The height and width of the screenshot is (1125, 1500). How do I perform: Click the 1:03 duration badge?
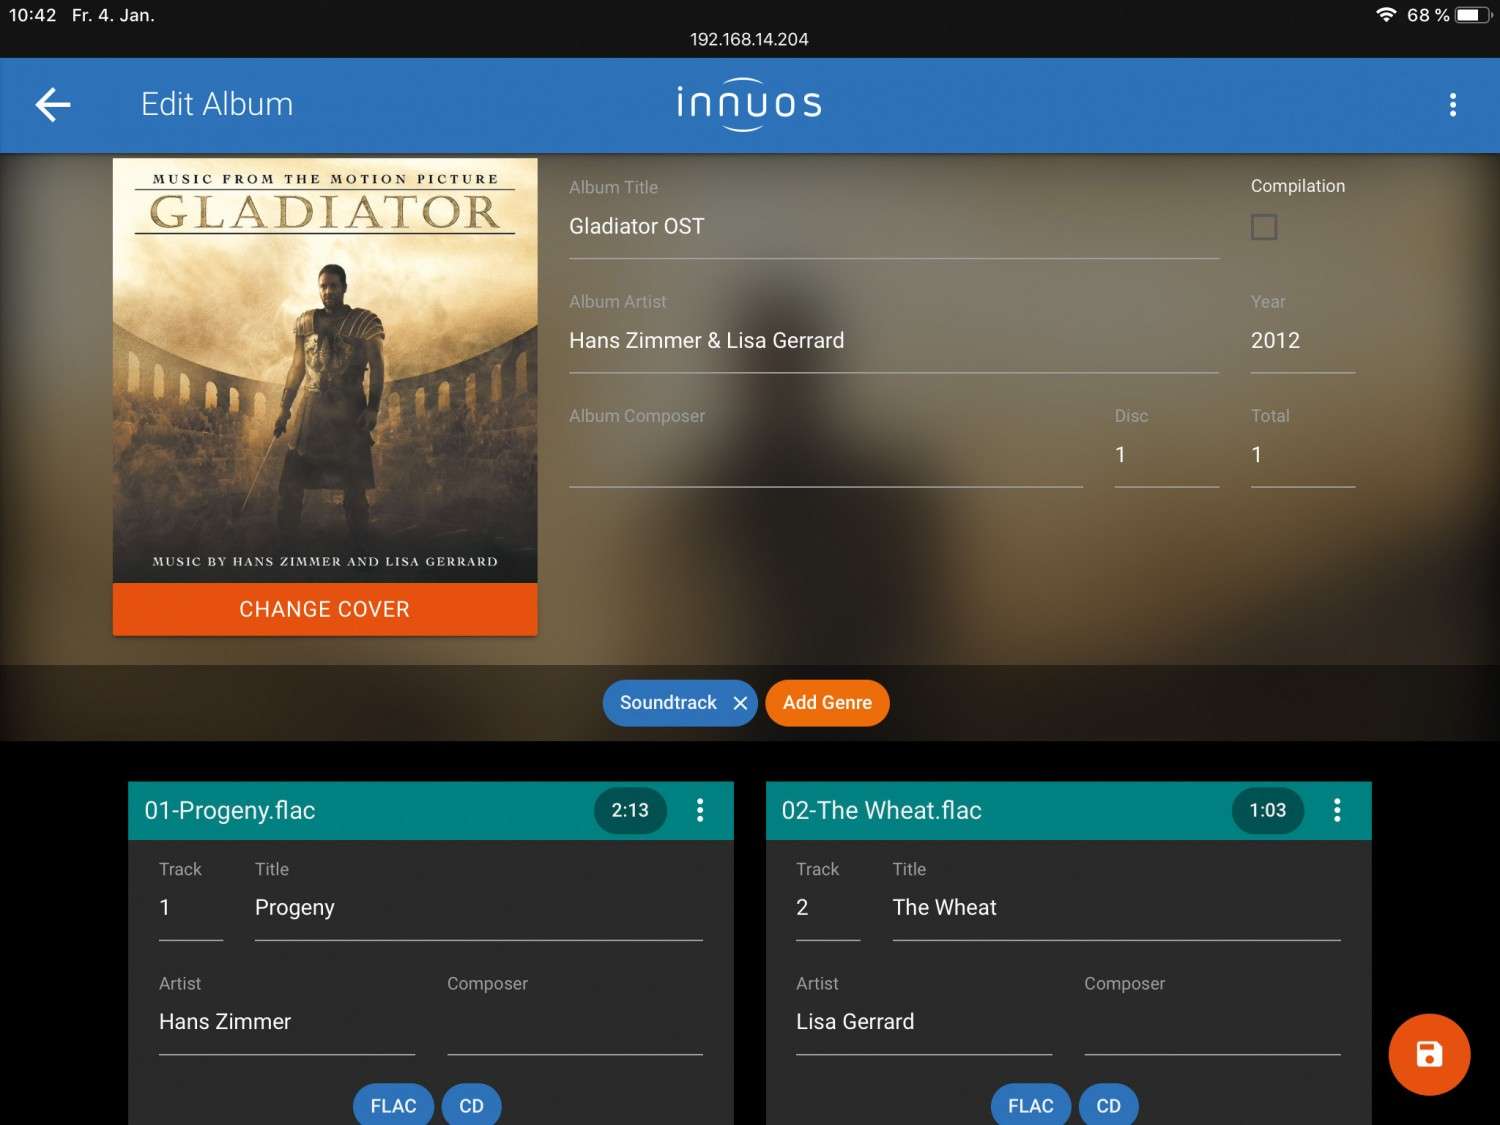pyautogui.click(x=1267, y=810)
